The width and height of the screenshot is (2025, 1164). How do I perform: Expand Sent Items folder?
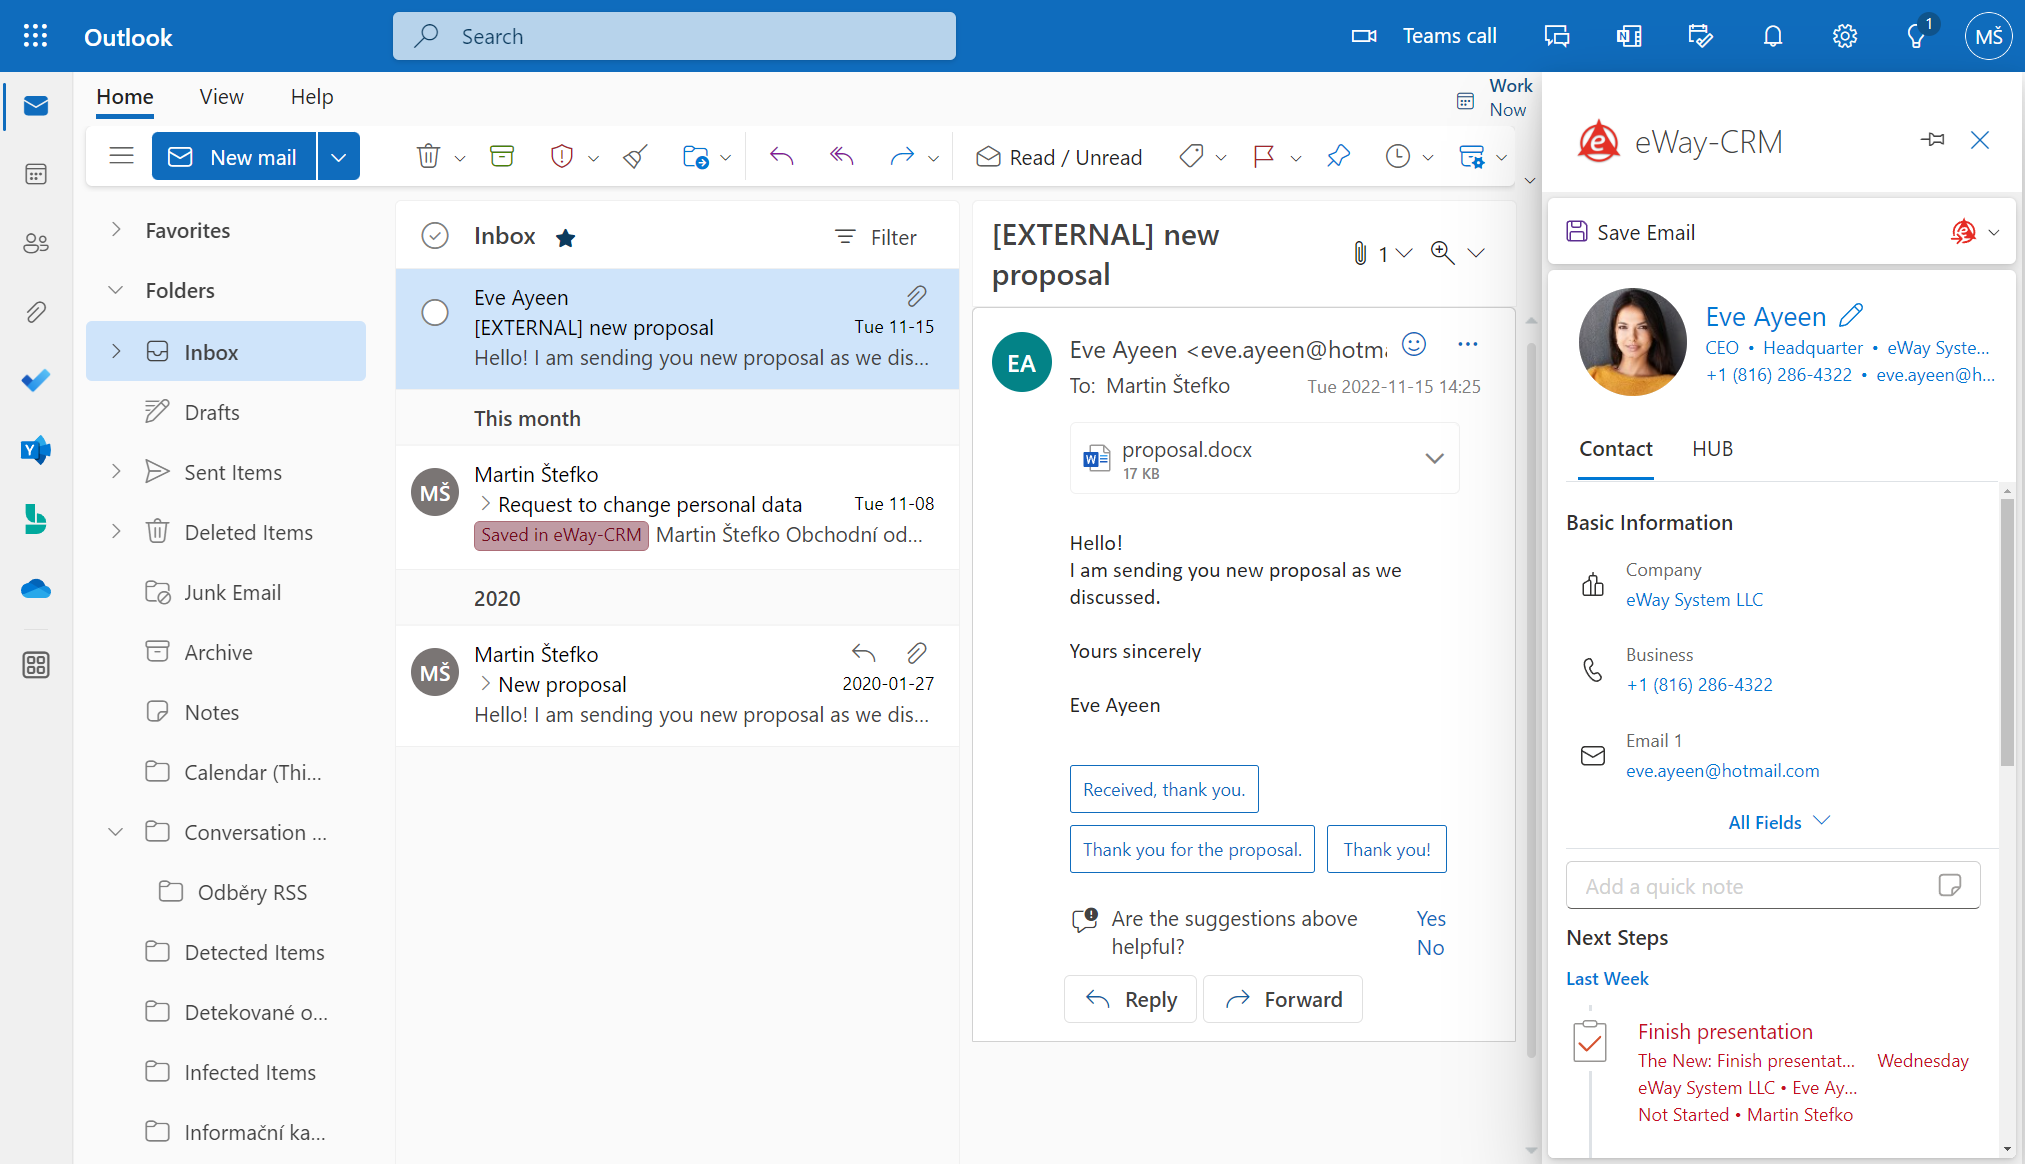point(116,471)
